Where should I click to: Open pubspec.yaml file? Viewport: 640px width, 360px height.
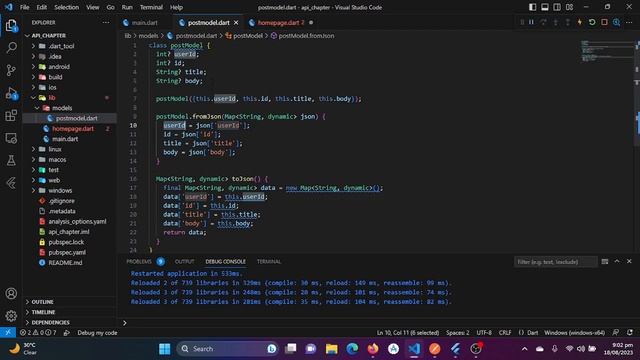click(67, 253)
